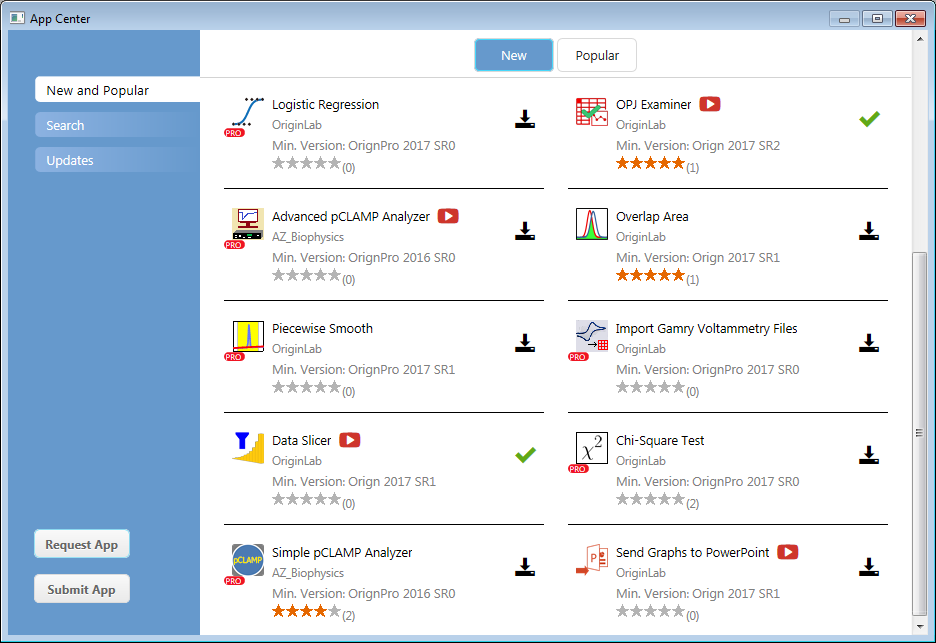Viewport: 936px width, 643px height.
Task: Open the Overlap Area app icon
Action: pyautogui.click(x=592, y=224)
